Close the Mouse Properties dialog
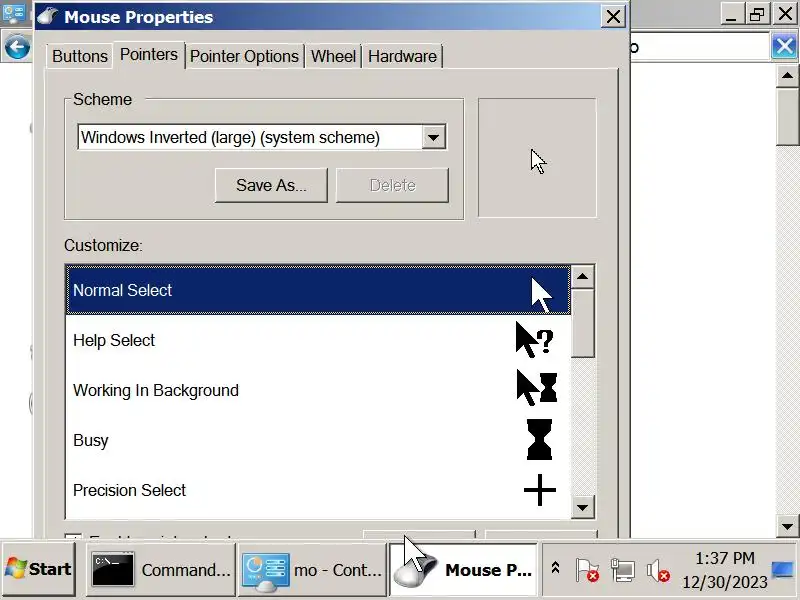 [613, 17]
